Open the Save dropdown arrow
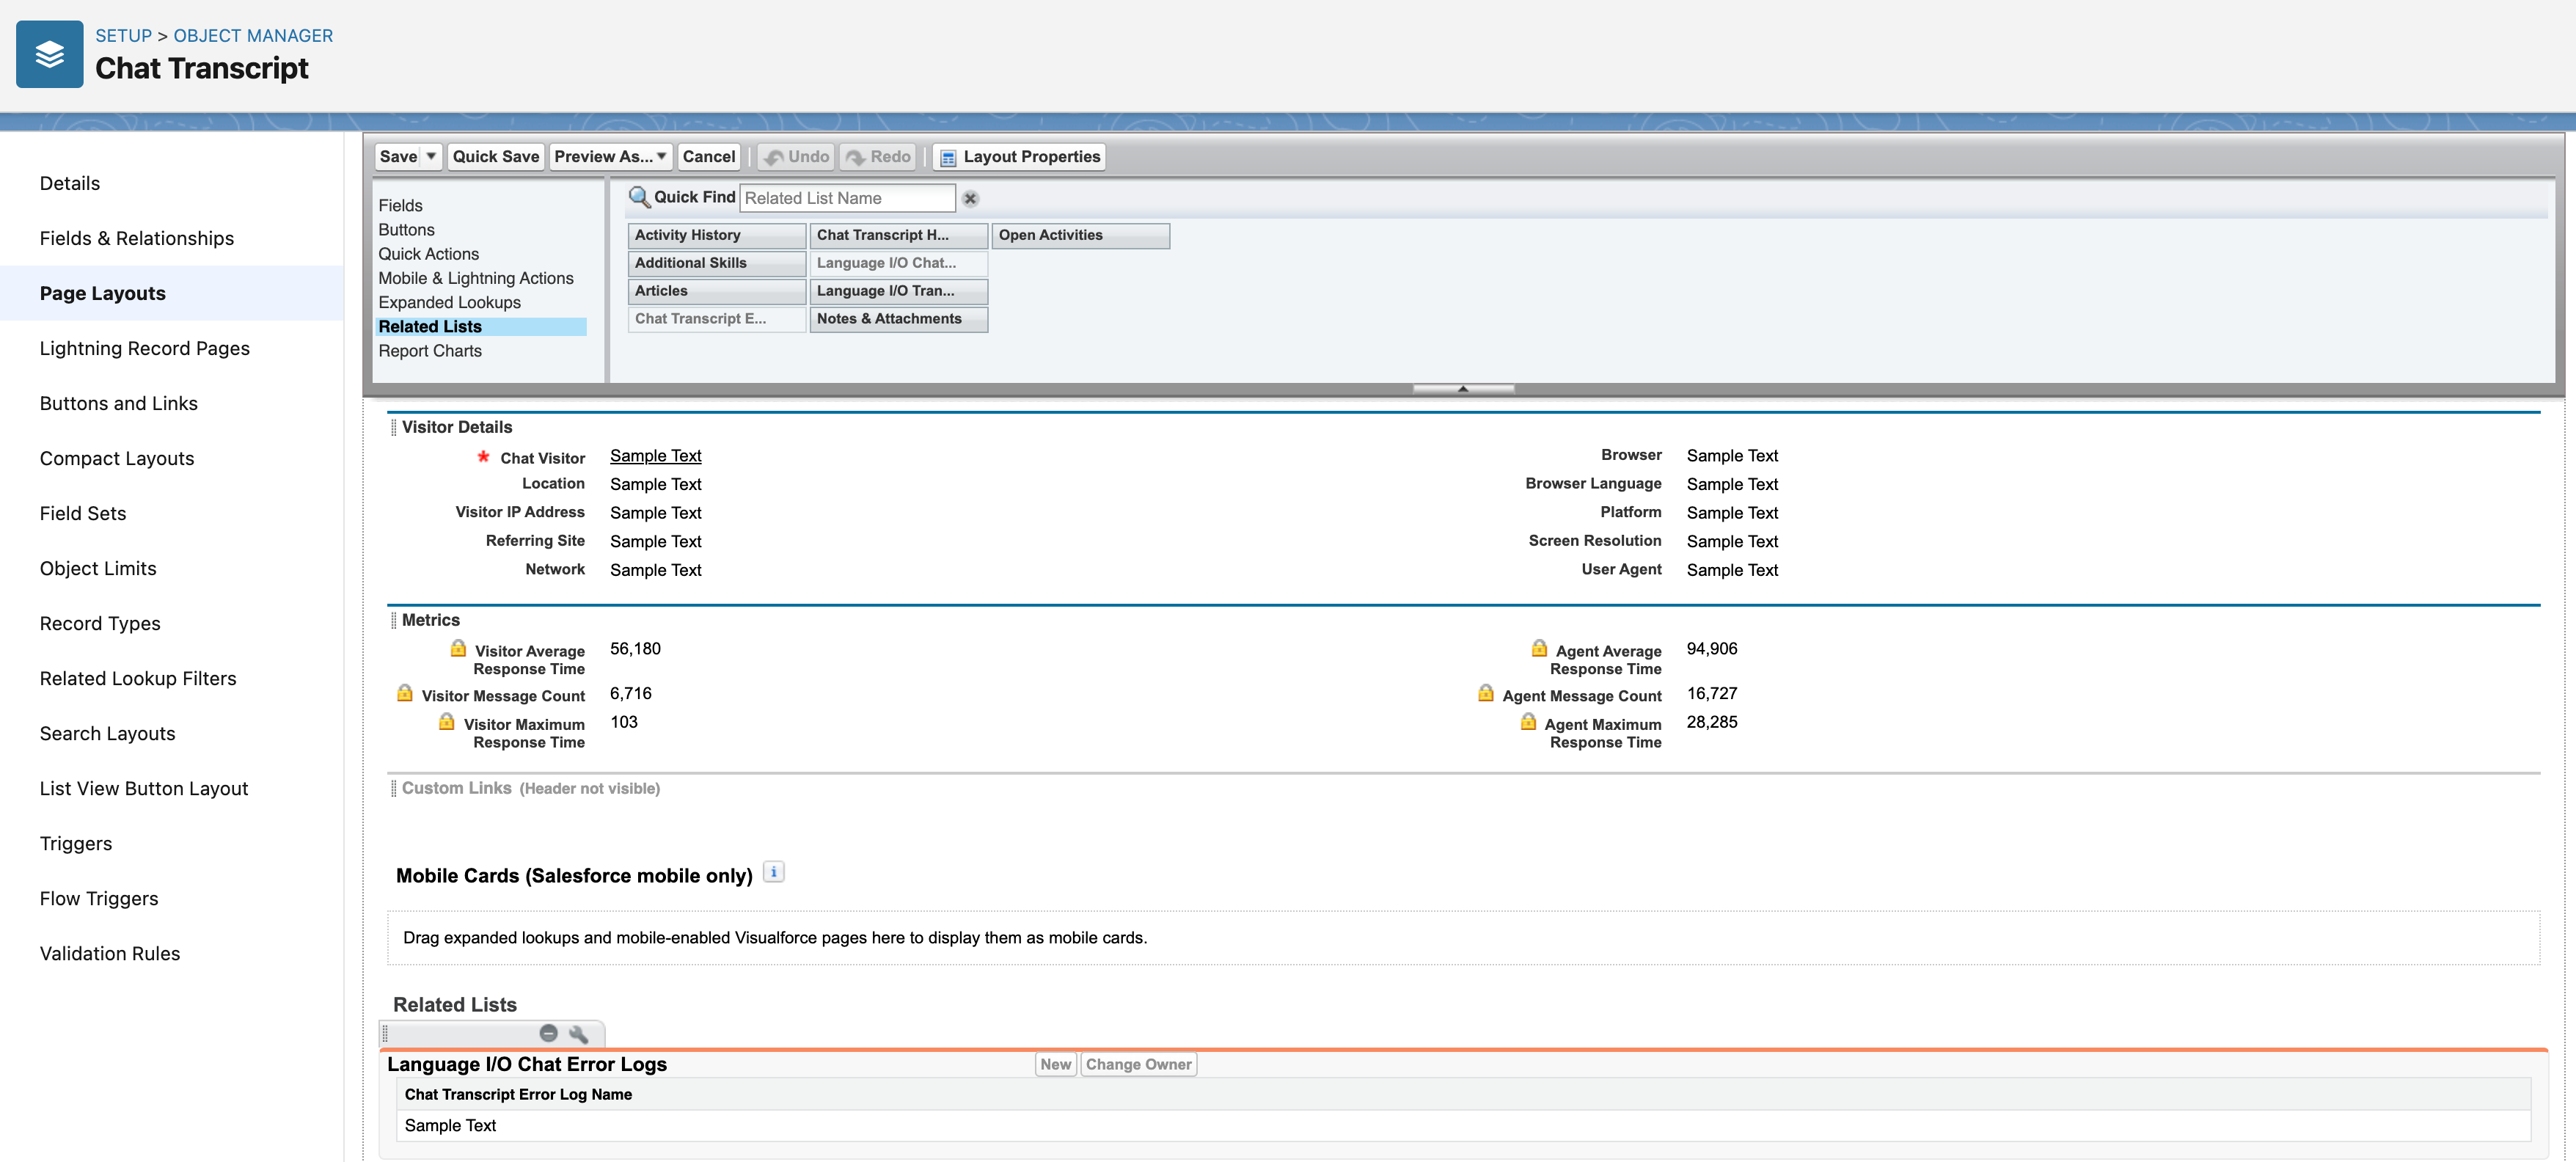This screenshot has width=2576, height=1162. tap(431, 157)
